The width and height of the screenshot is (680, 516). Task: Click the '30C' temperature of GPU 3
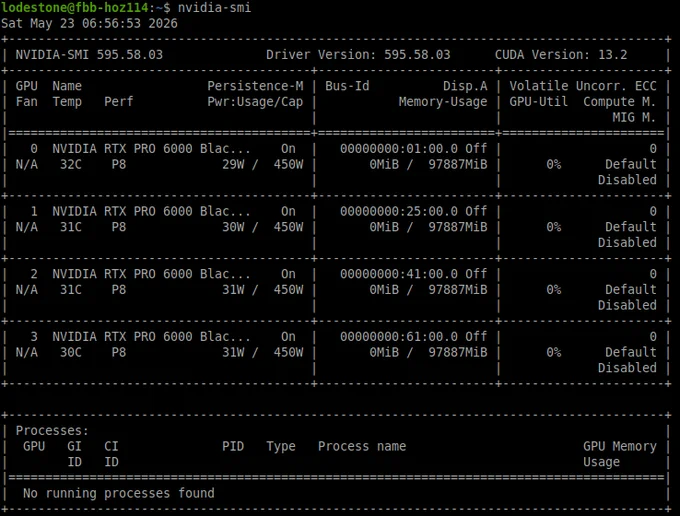71,352
